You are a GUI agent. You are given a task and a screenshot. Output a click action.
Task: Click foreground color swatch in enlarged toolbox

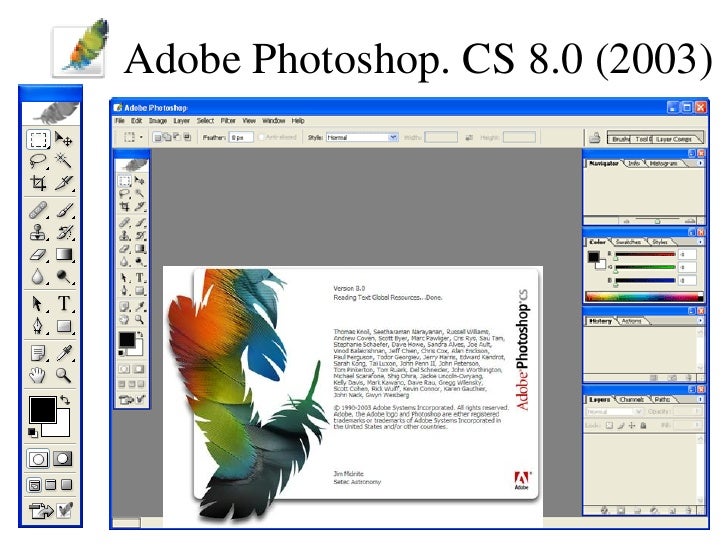pos(43,409)
